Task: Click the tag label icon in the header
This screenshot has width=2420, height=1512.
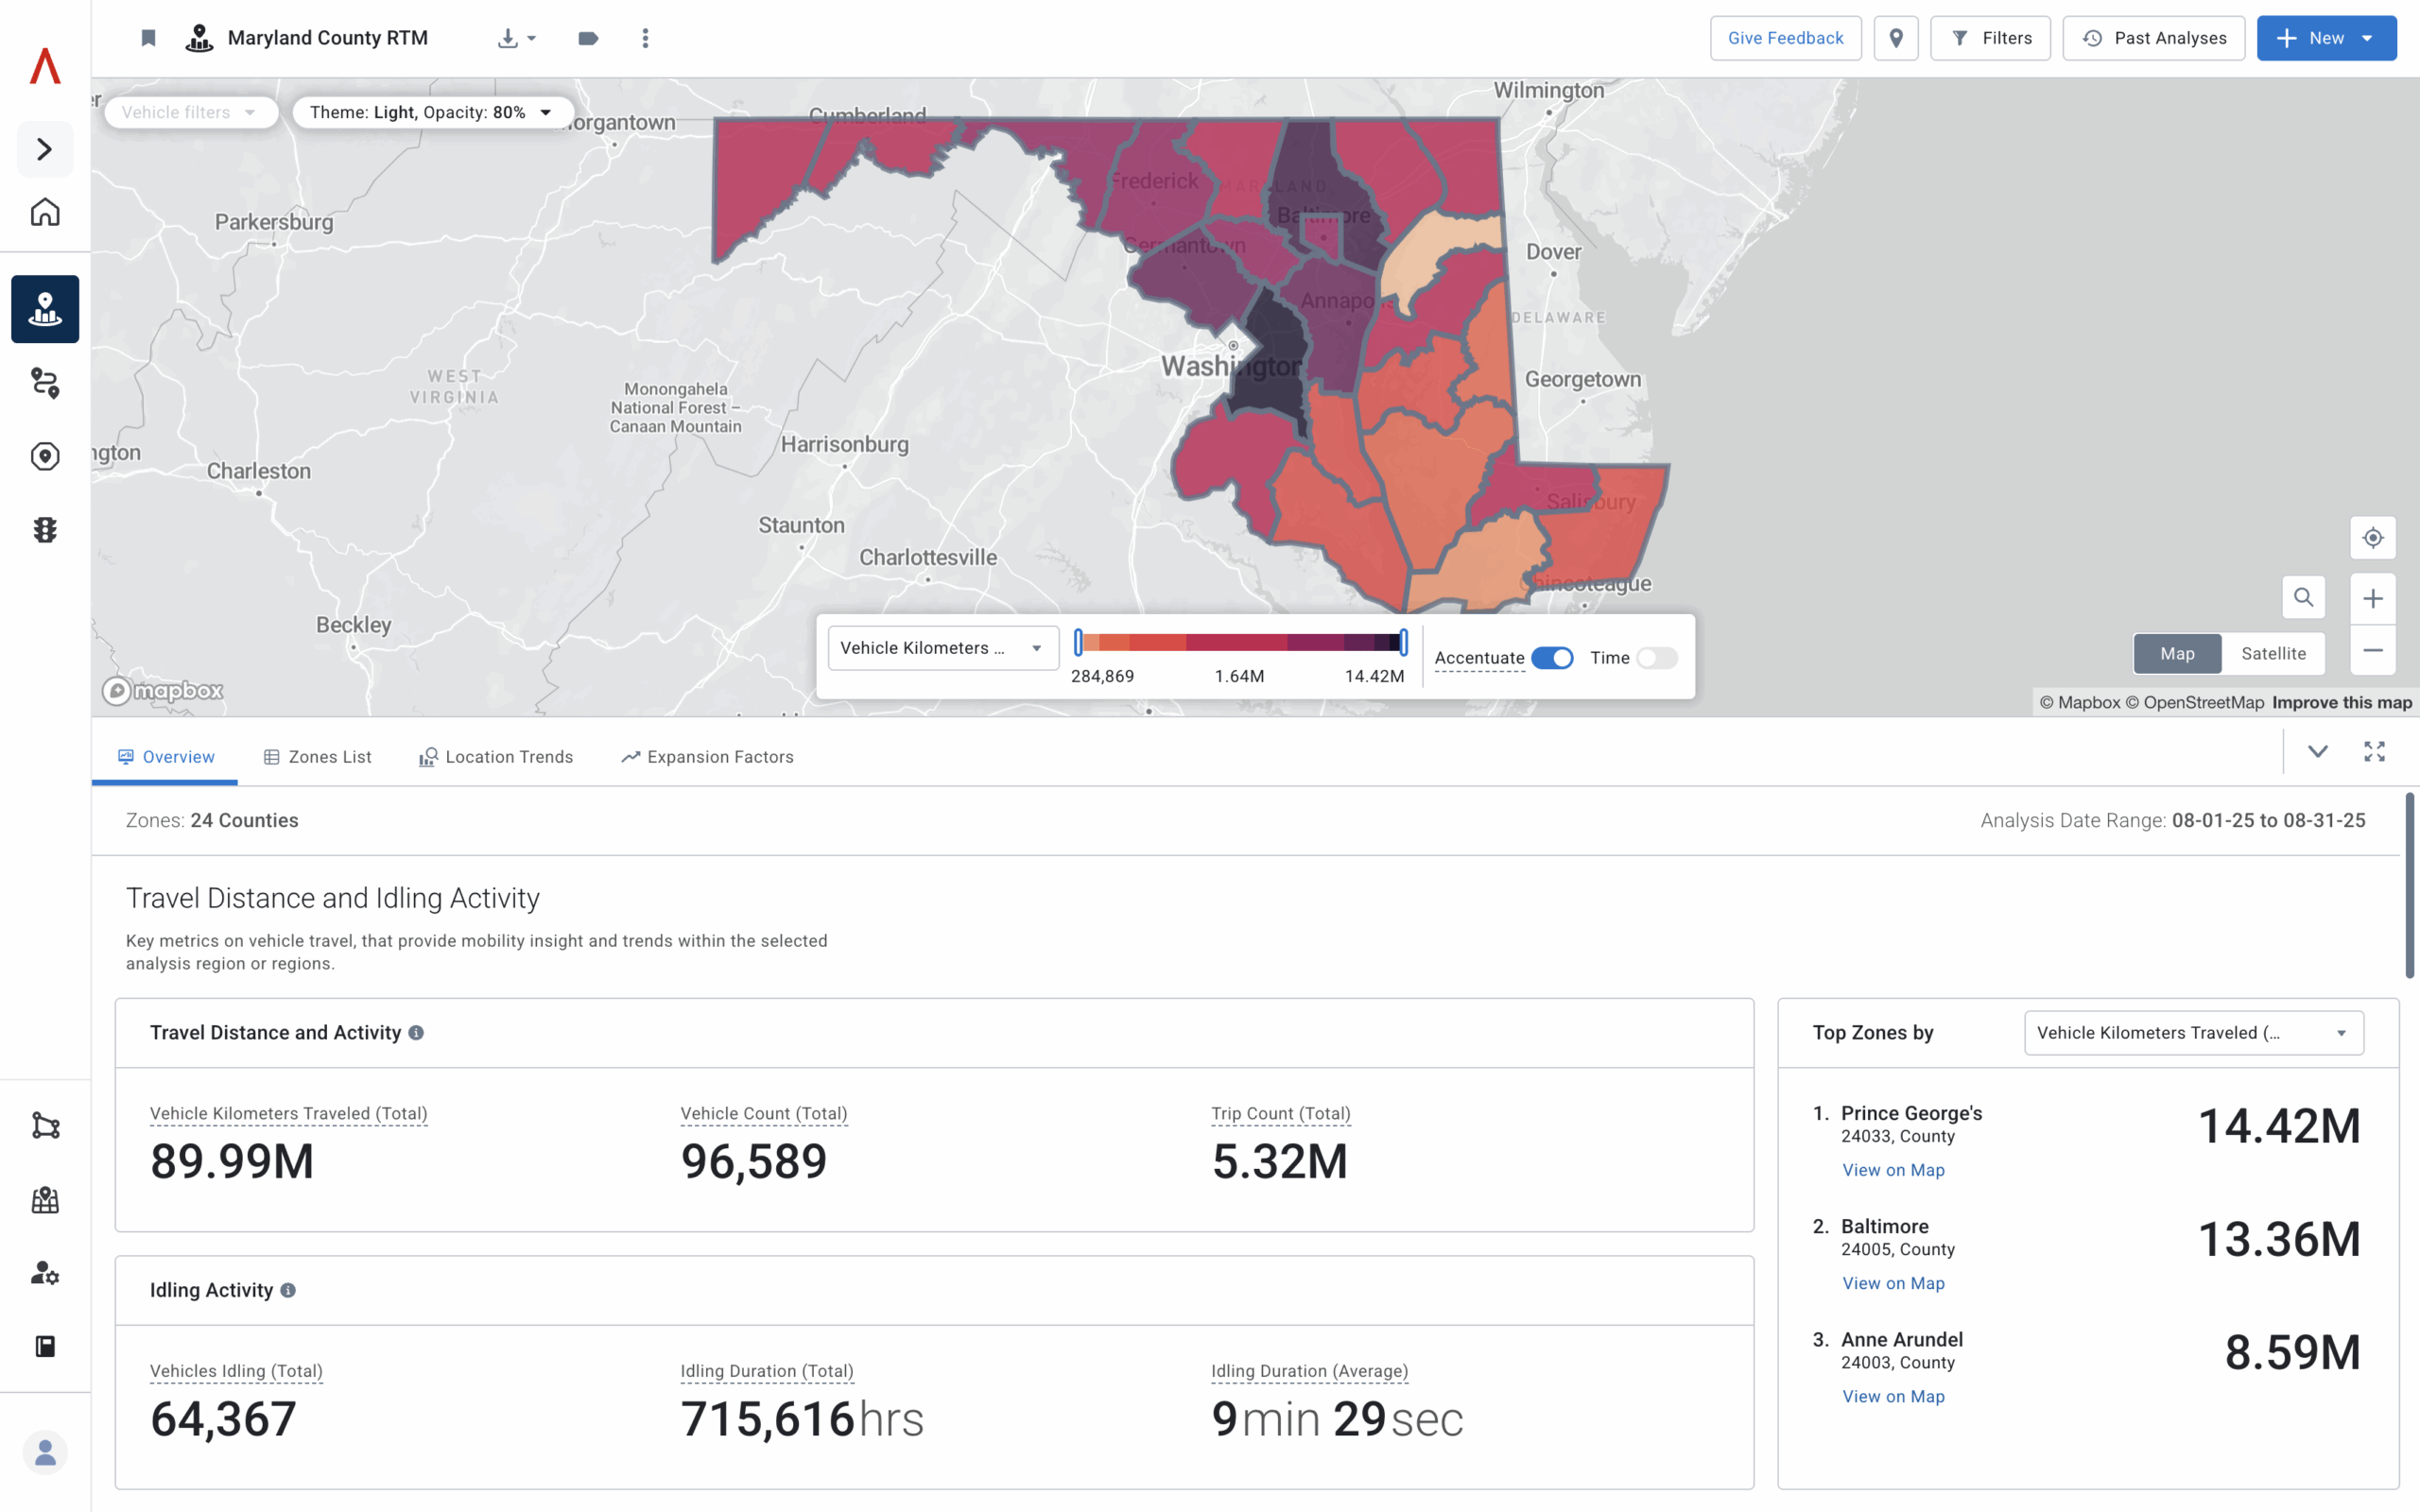Action: 588,38
